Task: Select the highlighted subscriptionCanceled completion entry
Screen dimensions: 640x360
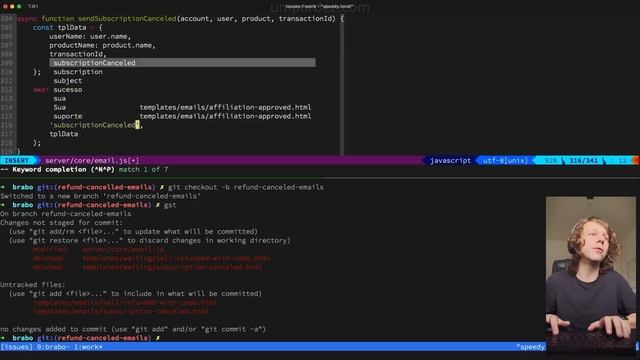Action: (182, 63)
